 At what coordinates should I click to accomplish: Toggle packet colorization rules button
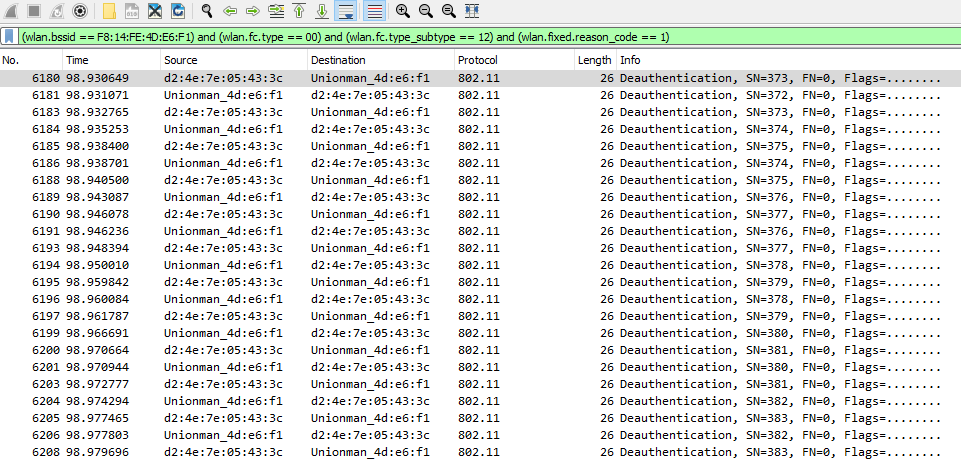[374, 10]
